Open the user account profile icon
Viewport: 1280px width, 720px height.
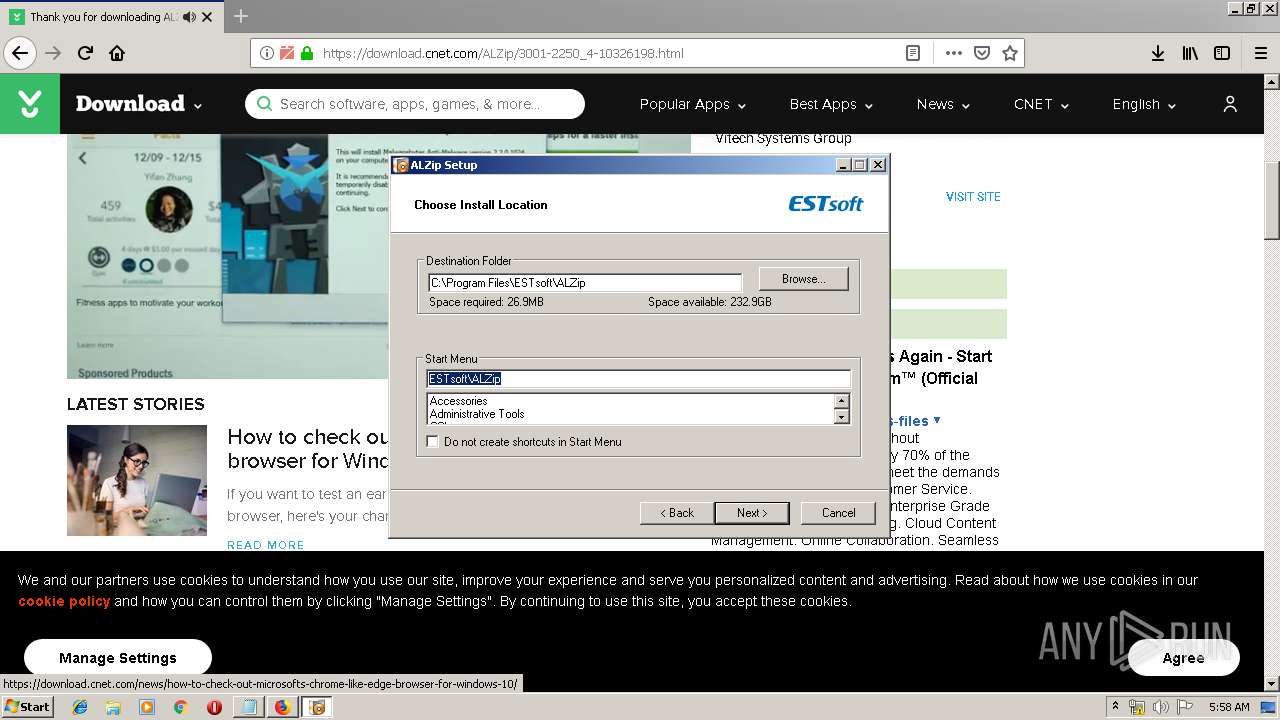coord(1230,104)
